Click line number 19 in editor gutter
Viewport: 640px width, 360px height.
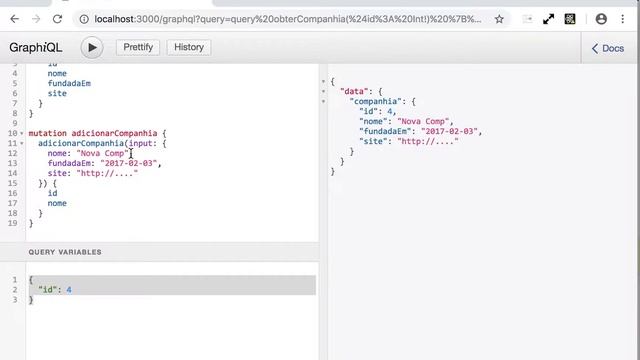13,223
